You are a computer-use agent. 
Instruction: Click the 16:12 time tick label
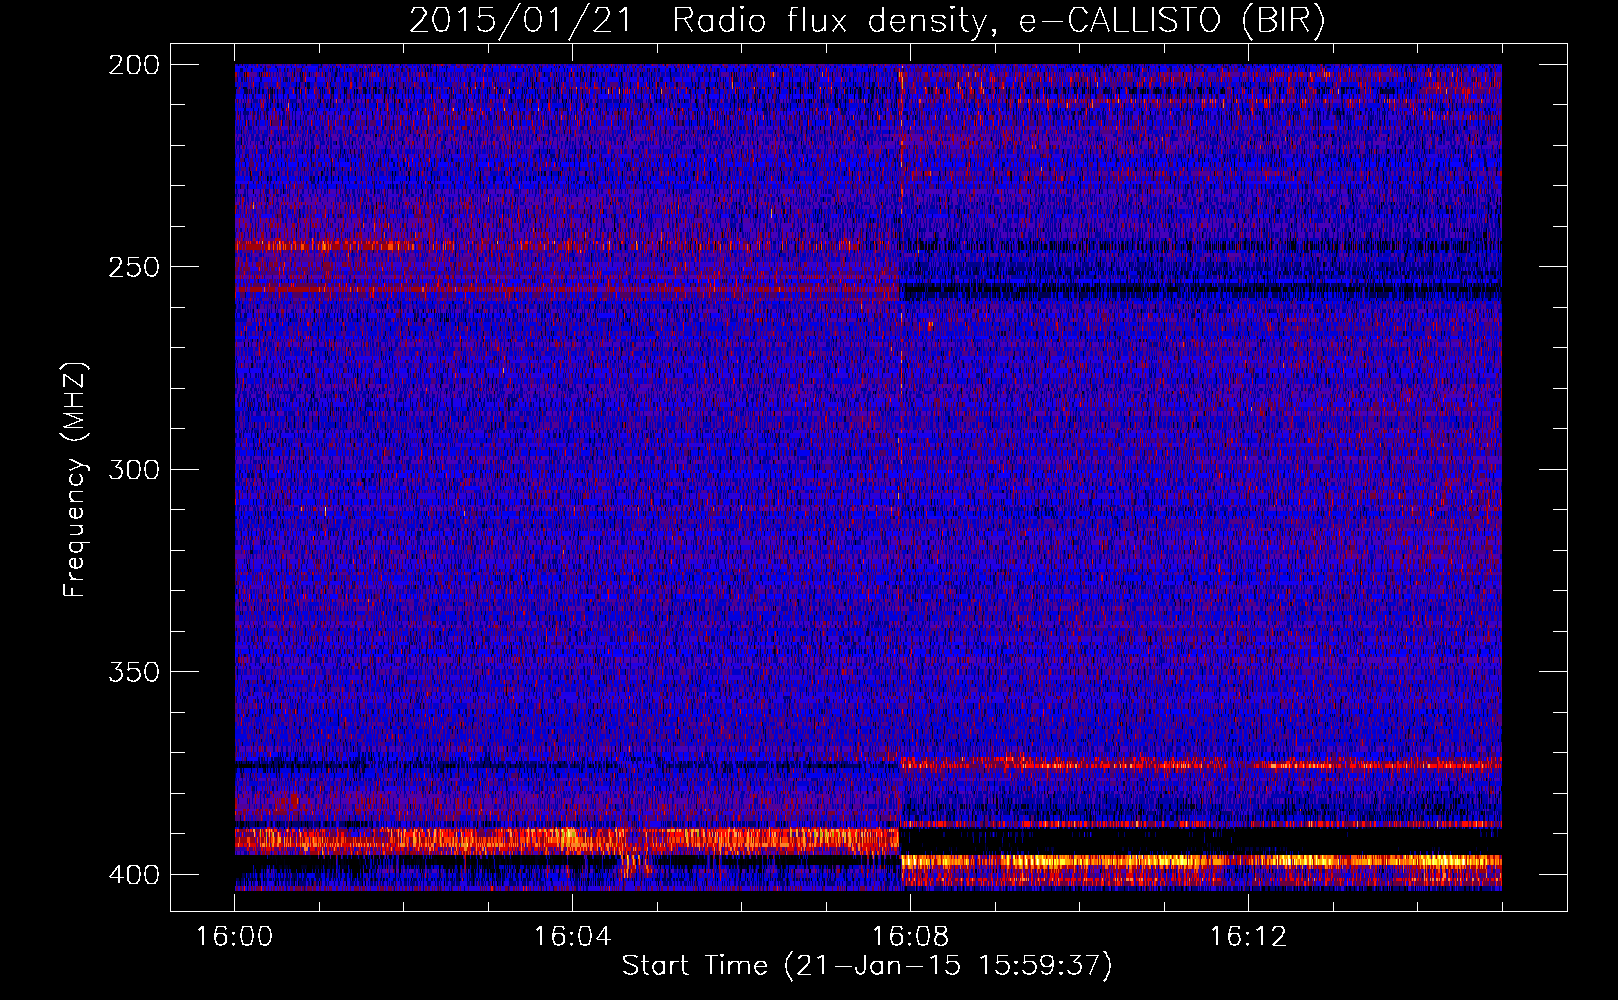[x=1248, y=937]
